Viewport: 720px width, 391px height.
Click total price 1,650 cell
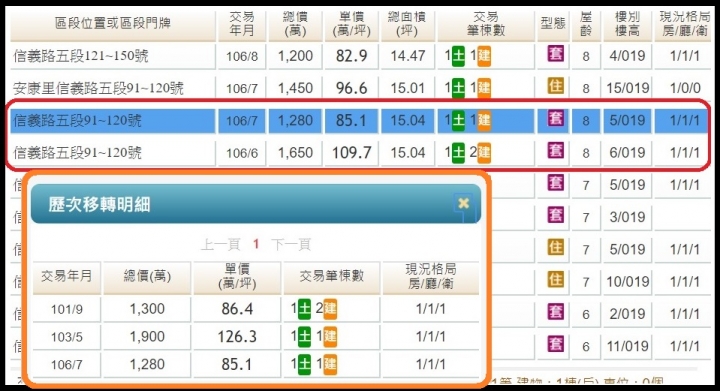(295, 153)
